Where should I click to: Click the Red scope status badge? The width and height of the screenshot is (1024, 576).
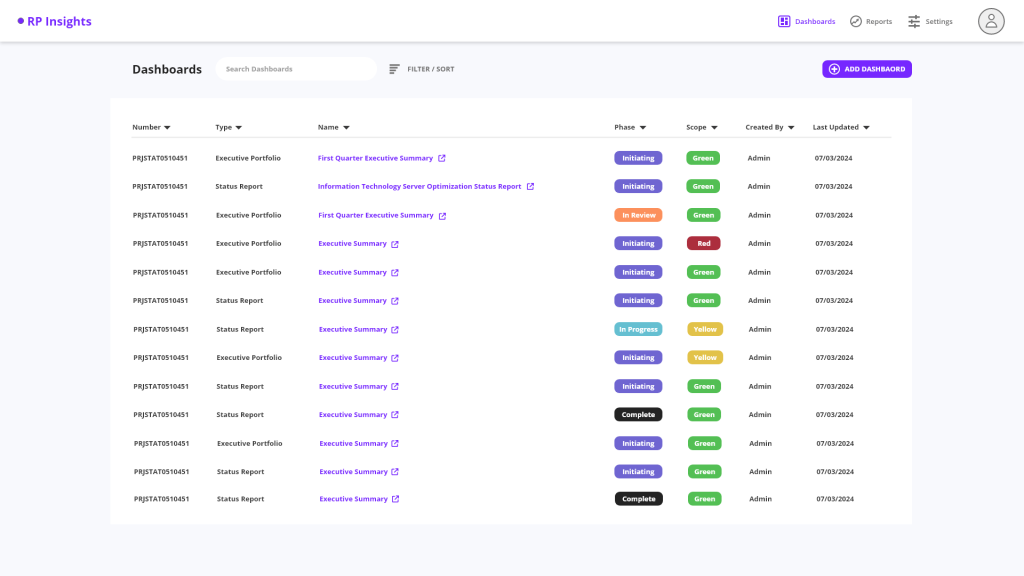703,243
